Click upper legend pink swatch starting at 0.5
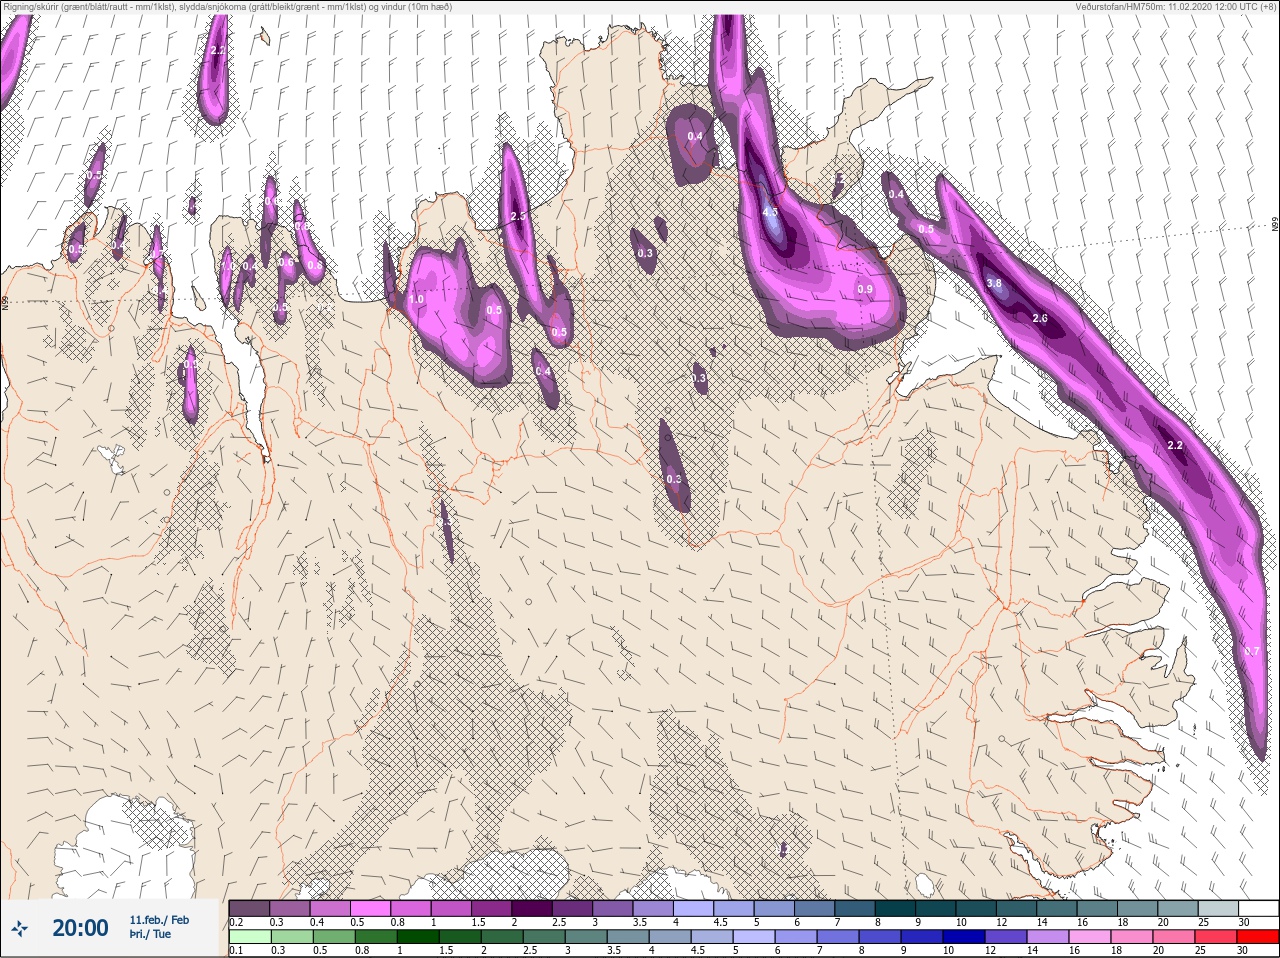 point(370,909)
